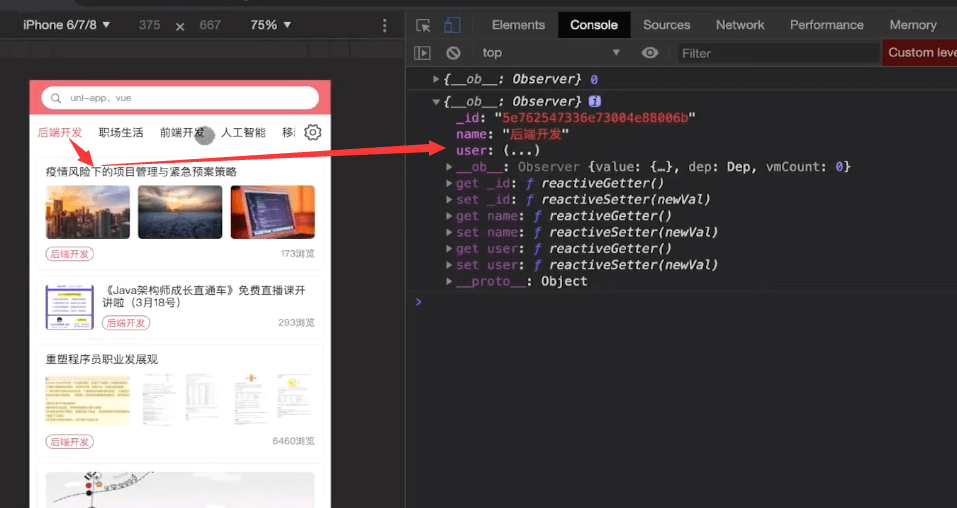This screenshot has height=508, width=957.
Task: Expand the get user reactiveGetter entry
Action: point(449,249)
